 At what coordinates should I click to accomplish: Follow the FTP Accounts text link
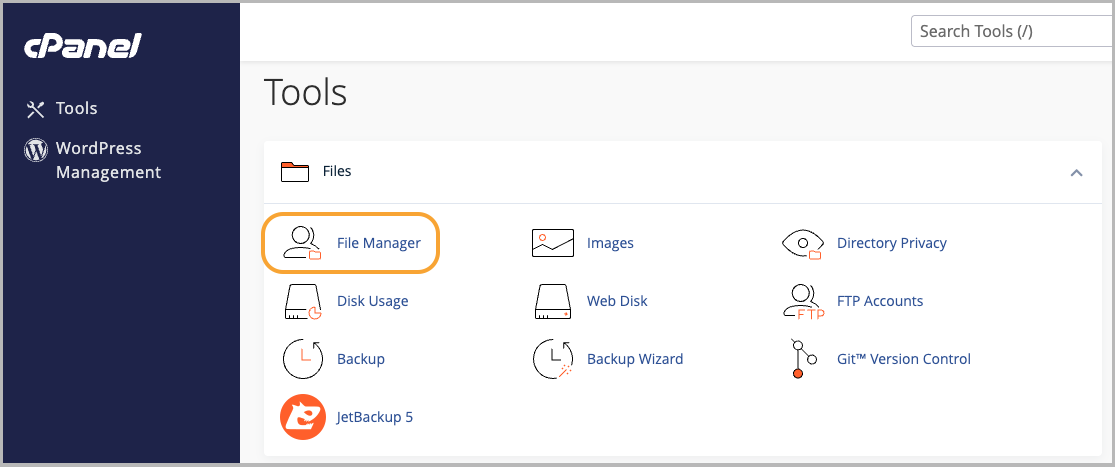click(879, 301)
